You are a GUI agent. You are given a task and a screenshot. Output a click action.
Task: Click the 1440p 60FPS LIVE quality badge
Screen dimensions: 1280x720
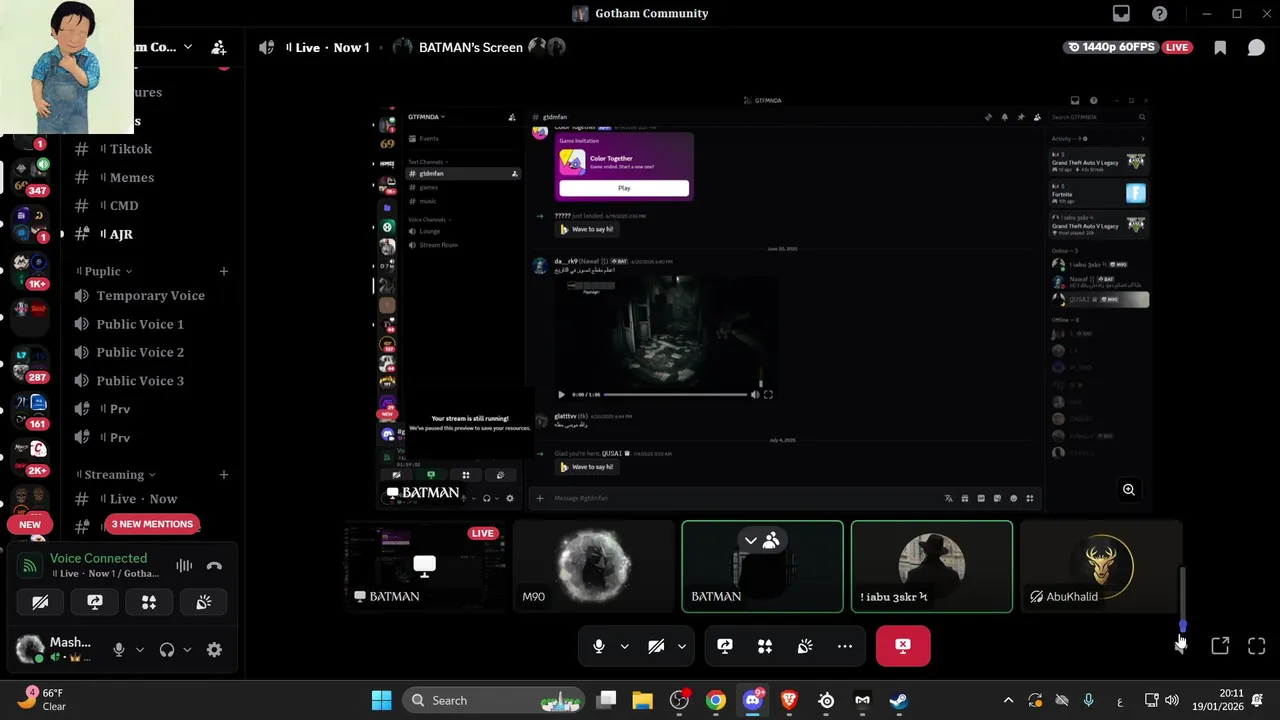tap(1128, 47)
